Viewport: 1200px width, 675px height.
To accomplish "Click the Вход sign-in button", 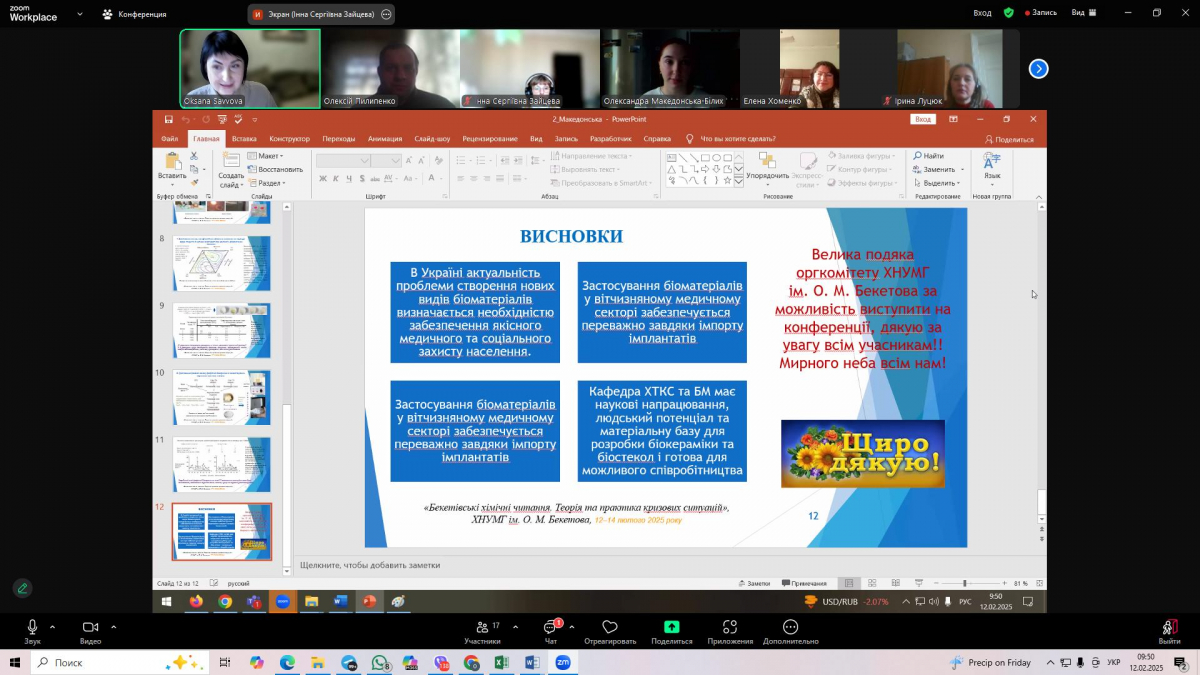I will pos(982,13).
